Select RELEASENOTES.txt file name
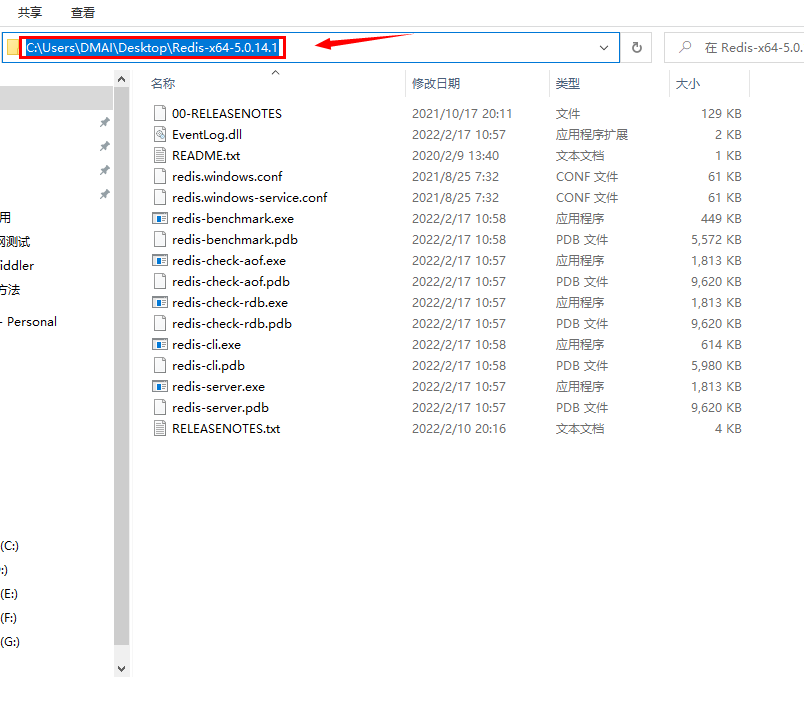804x701 pixels. point(226,429)
